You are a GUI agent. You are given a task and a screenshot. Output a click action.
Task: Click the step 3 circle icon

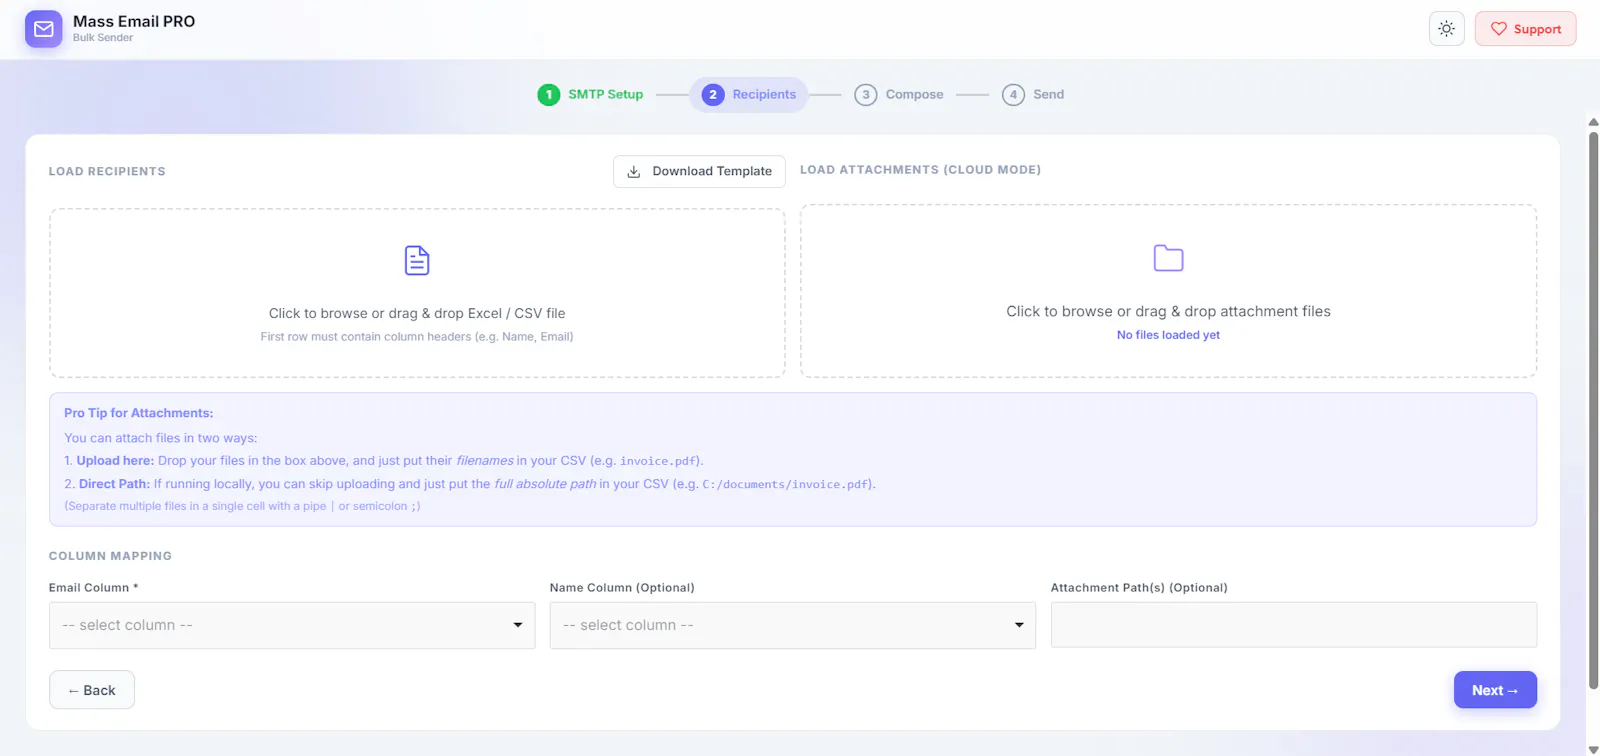[866, 94]
